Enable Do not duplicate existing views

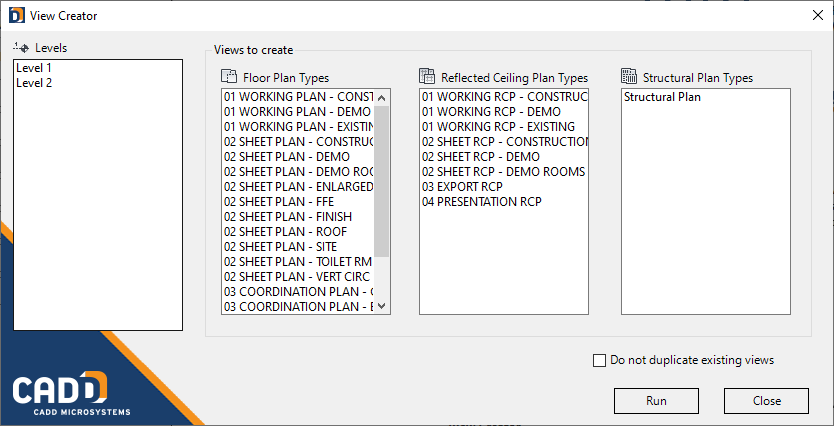(x=599, y=361)
